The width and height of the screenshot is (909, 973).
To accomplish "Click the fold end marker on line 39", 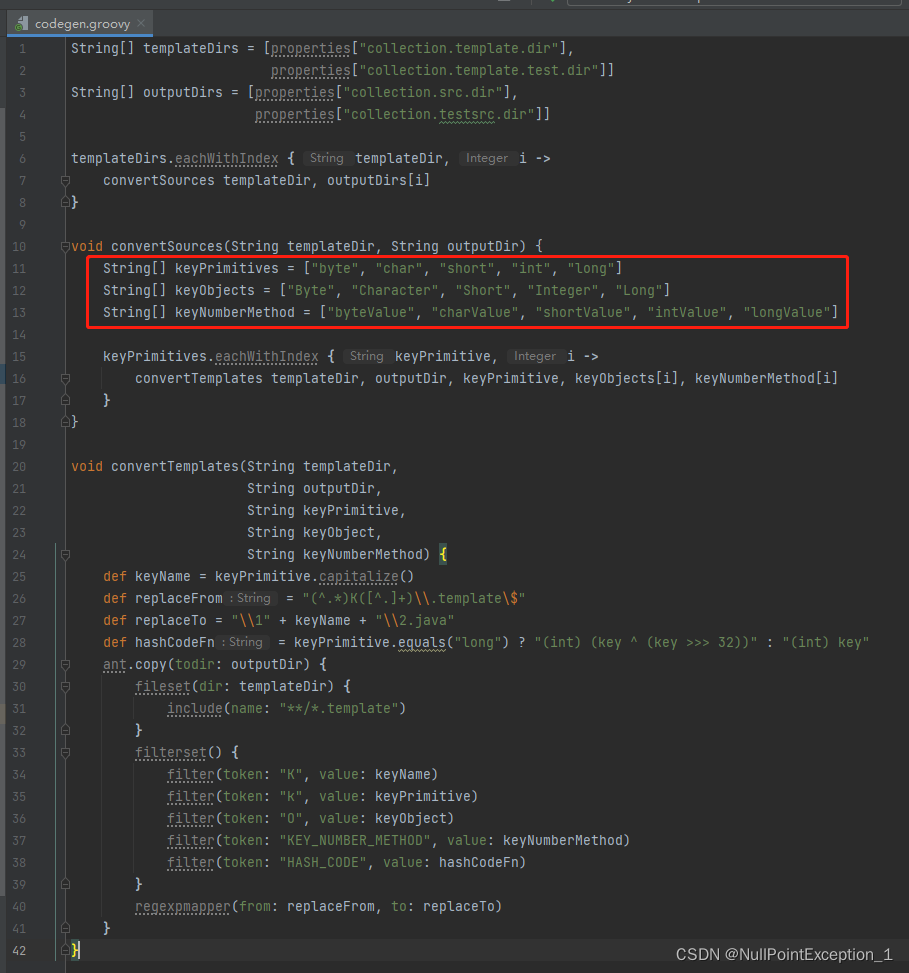I will tap(65, 884).
